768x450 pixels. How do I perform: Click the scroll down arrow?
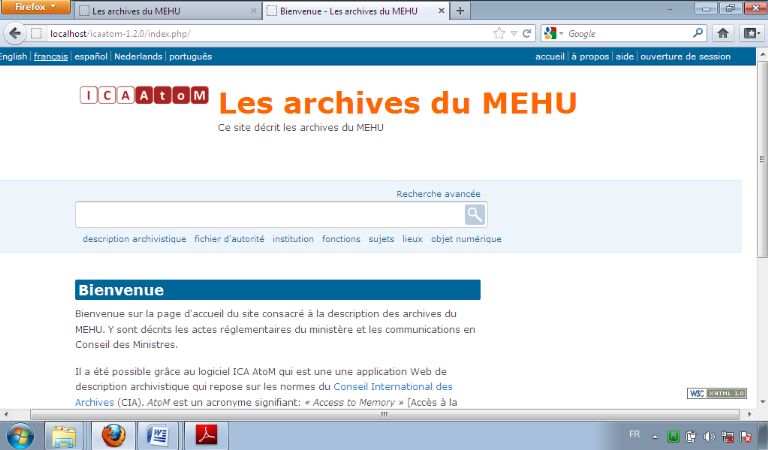pos(762,402)
